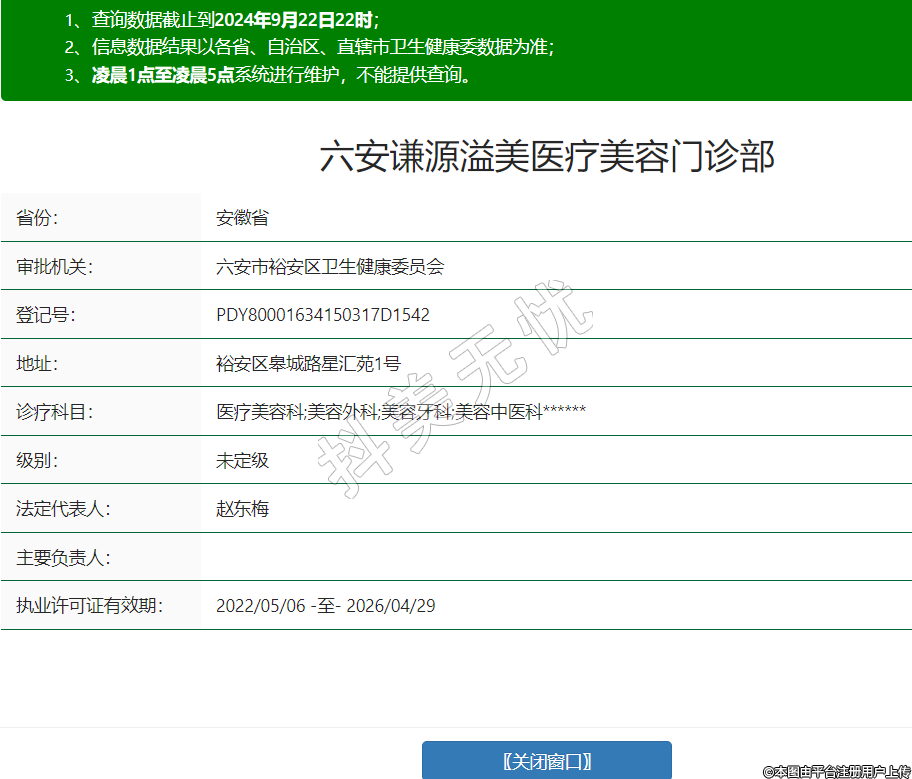Select the registration number PDY80001634150317D1542
Viewport: 912px width, 779px height.
click(323, 315)
